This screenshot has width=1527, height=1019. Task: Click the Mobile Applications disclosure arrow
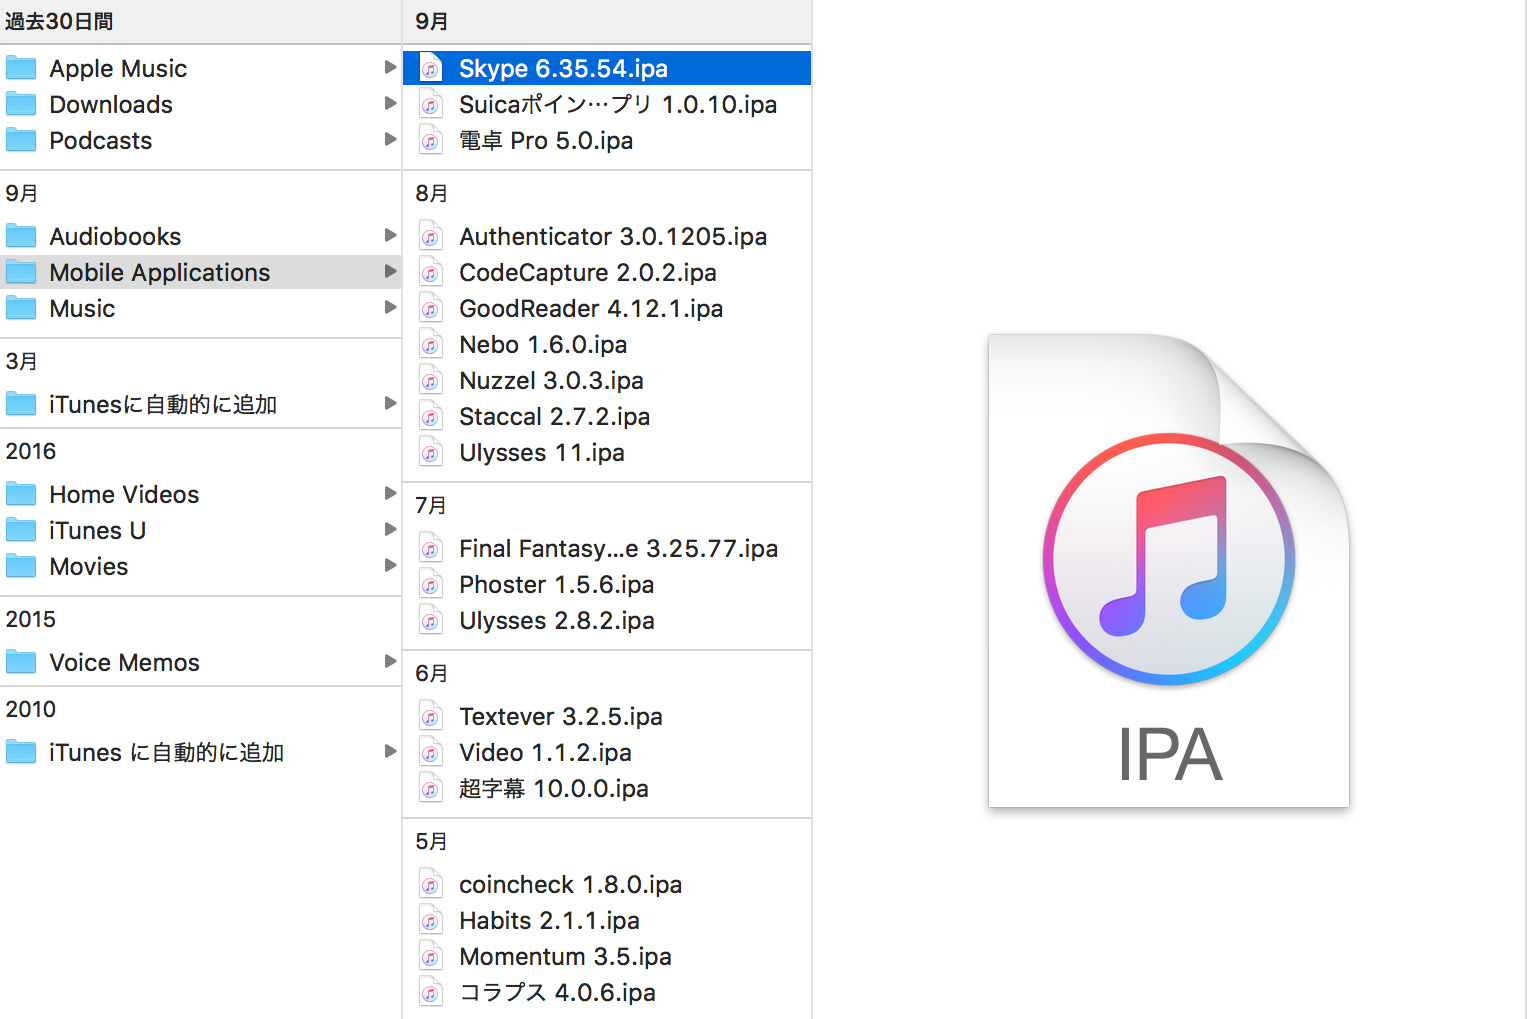390,271
